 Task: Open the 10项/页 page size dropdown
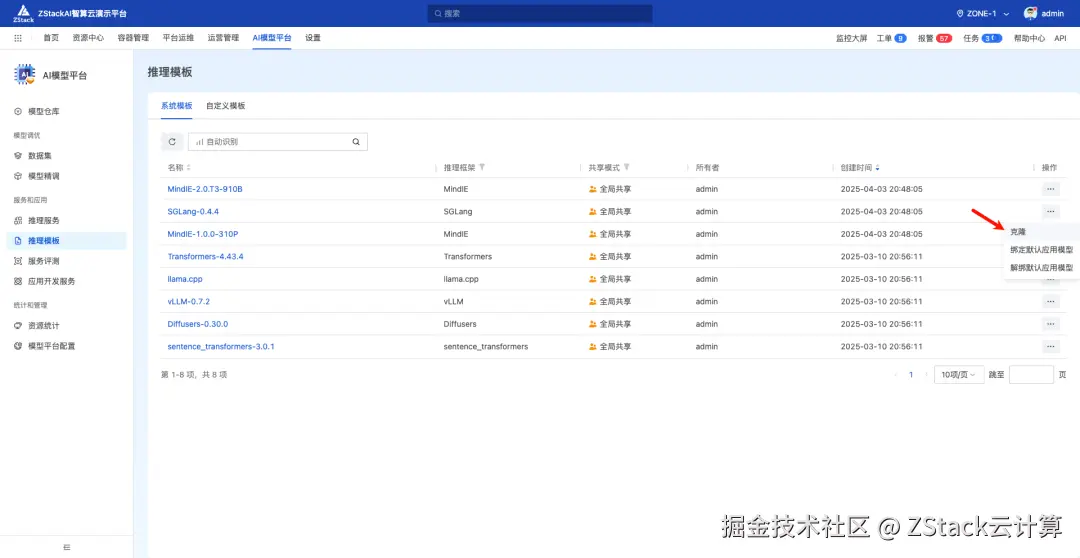958,375
